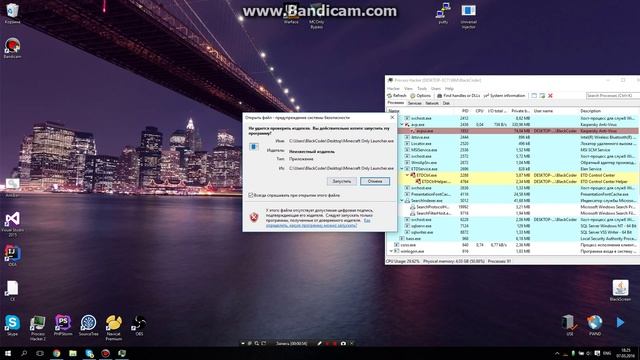Sort processes by the Description column header
Viewport: 640px width, 360px height.
pos(590,111)
